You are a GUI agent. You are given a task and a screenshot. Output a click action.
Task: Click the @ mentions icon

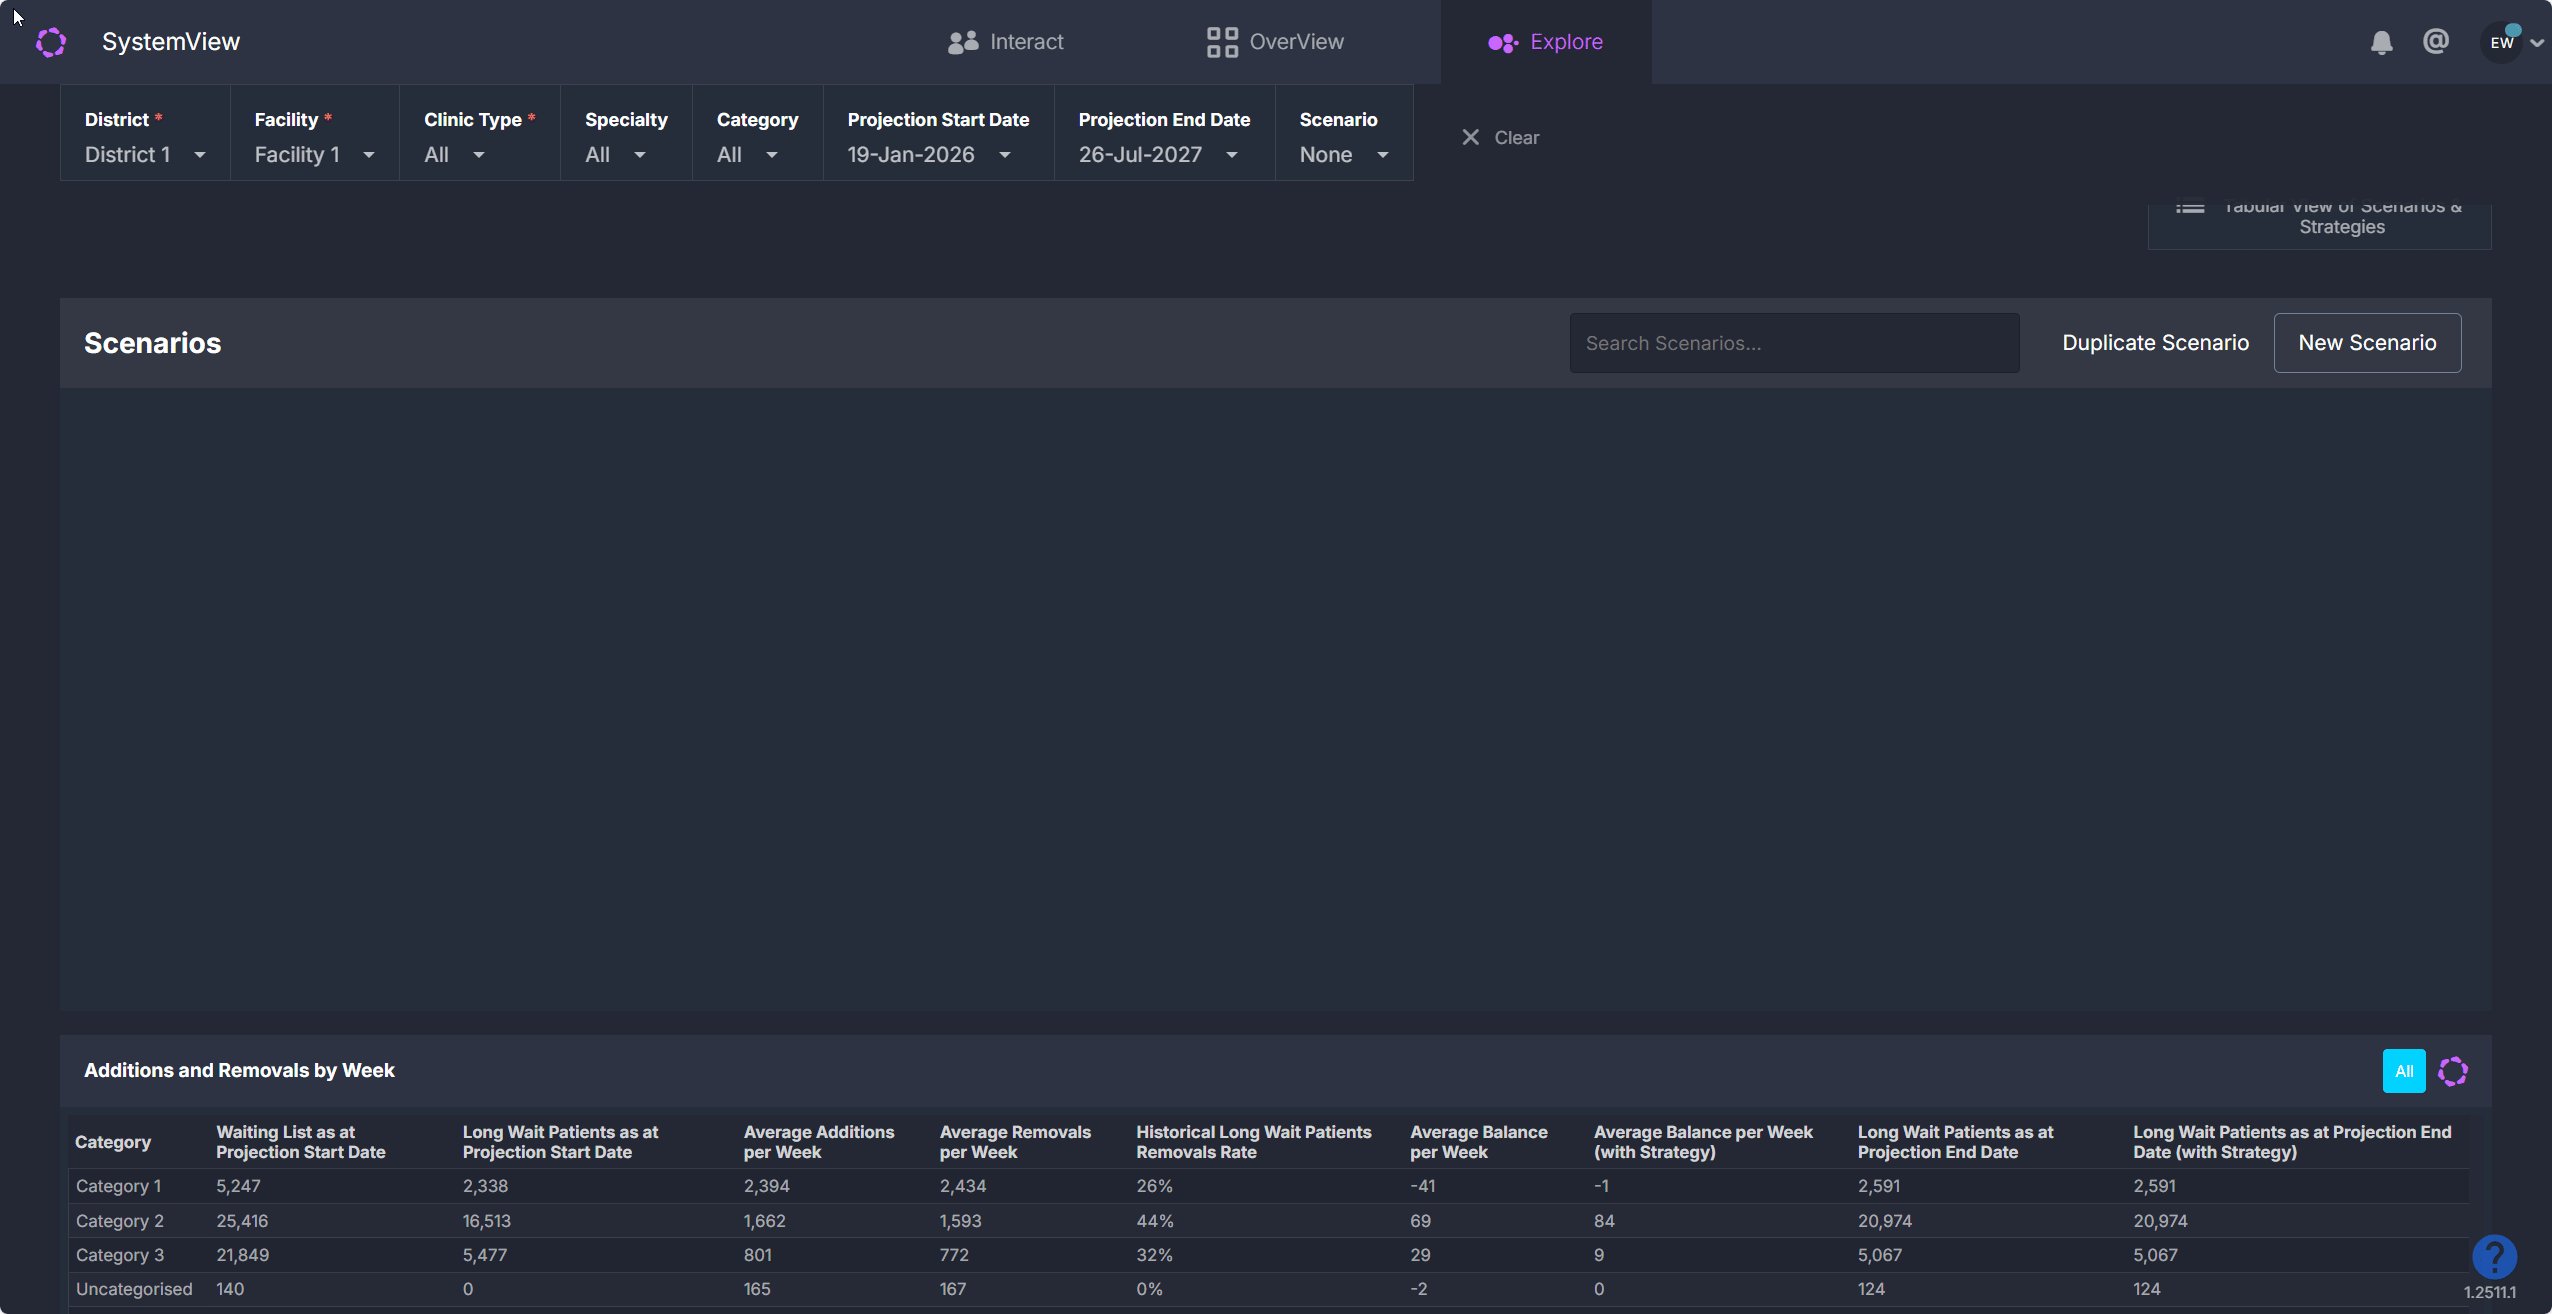coord(2436,41)
